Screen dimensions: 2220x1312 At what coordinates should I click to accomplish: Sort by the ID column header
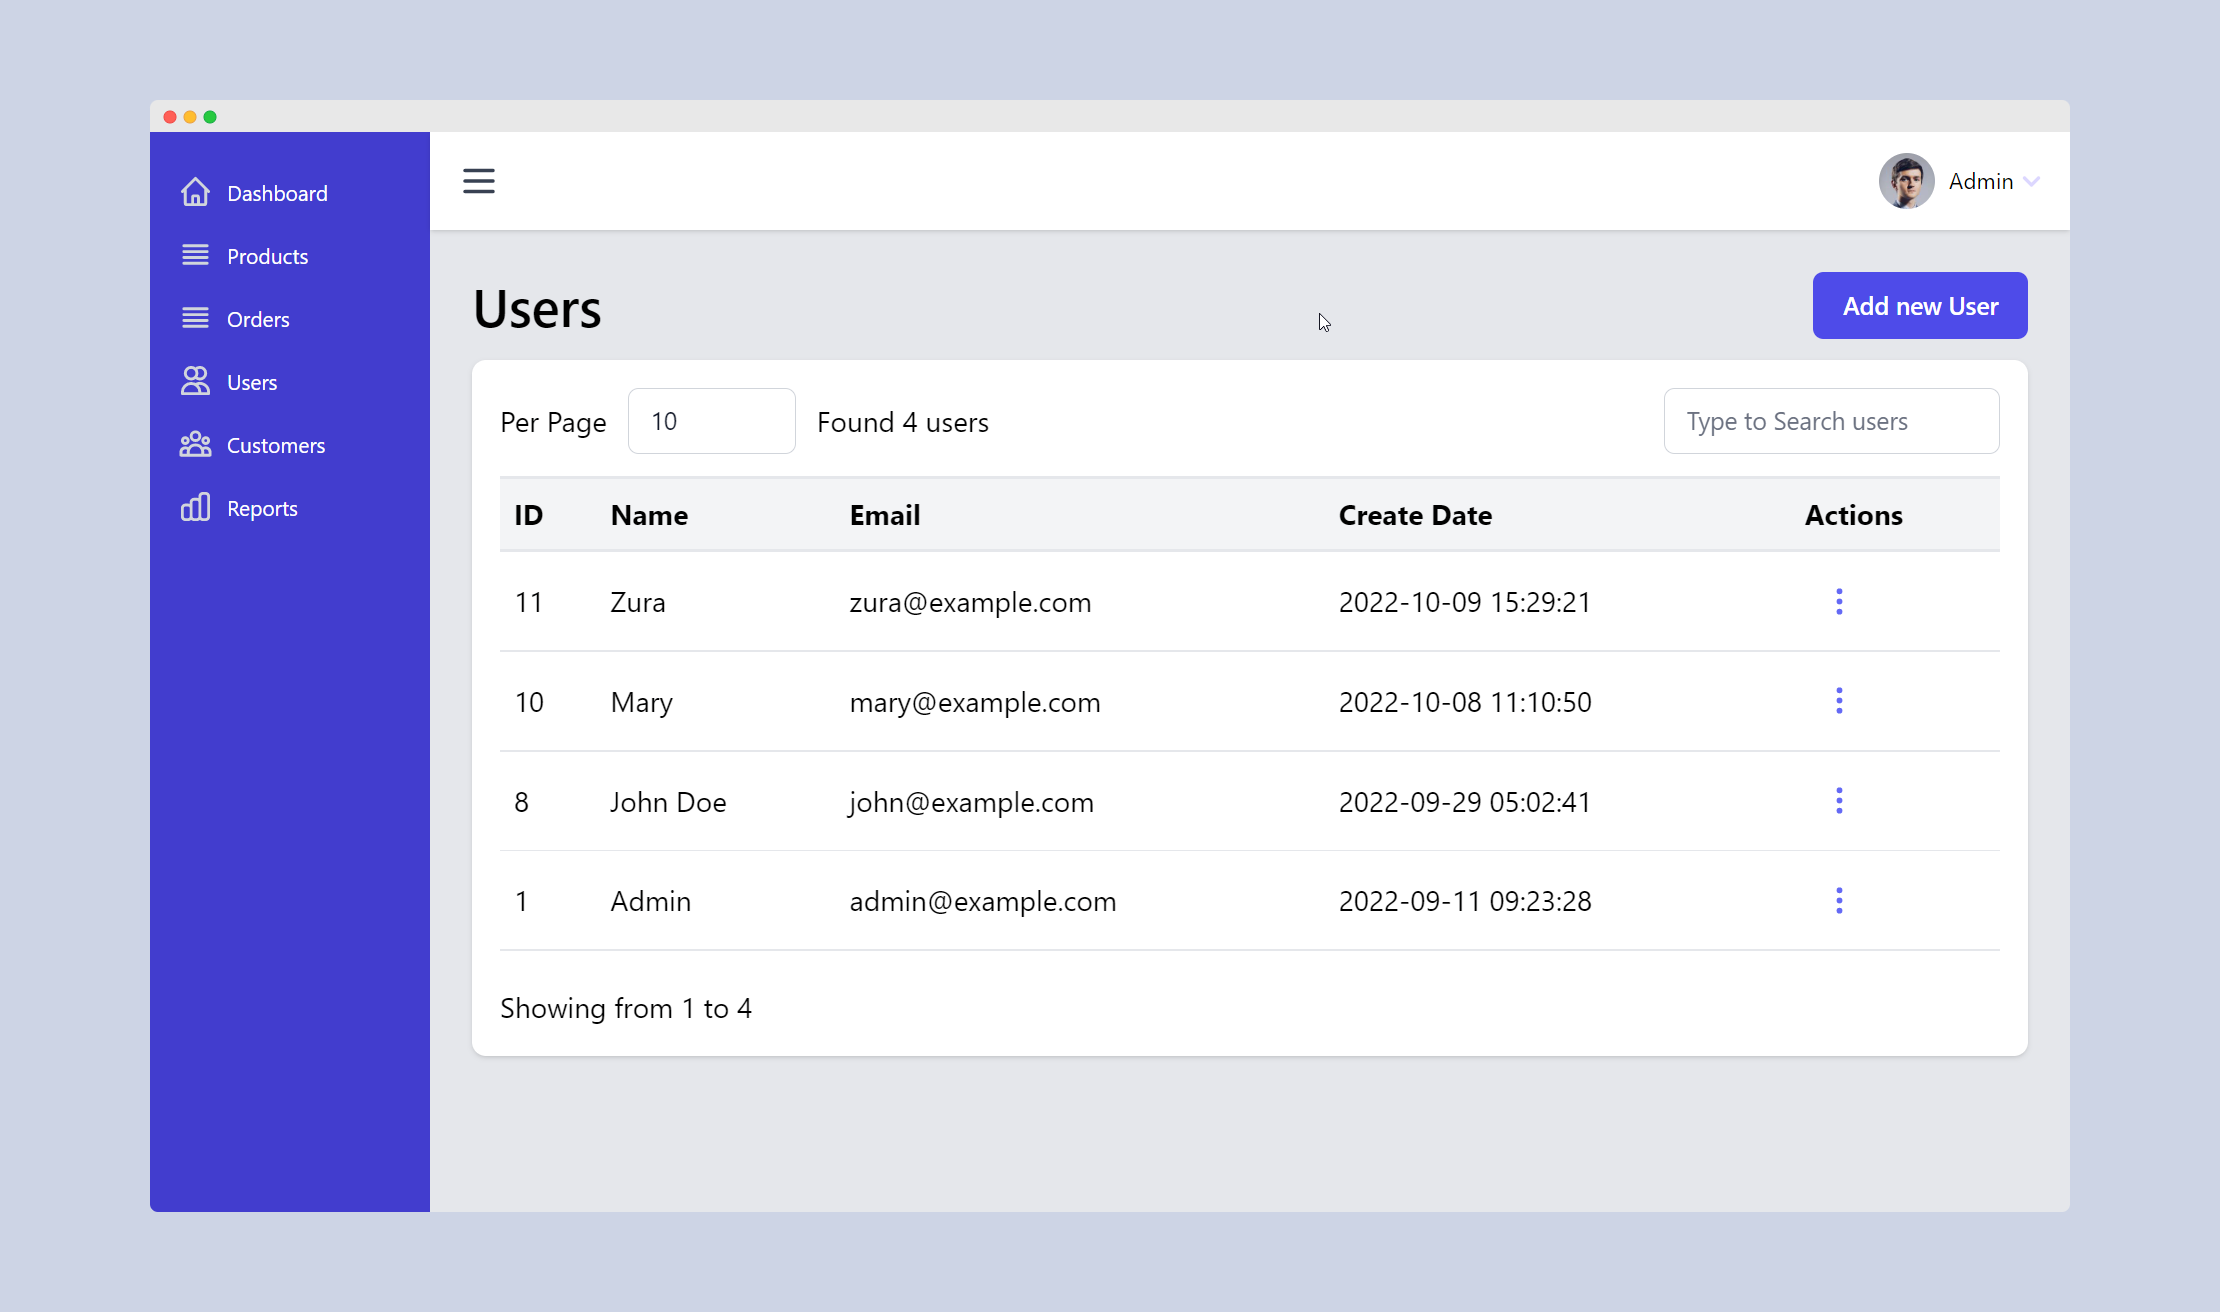[528, 515]
